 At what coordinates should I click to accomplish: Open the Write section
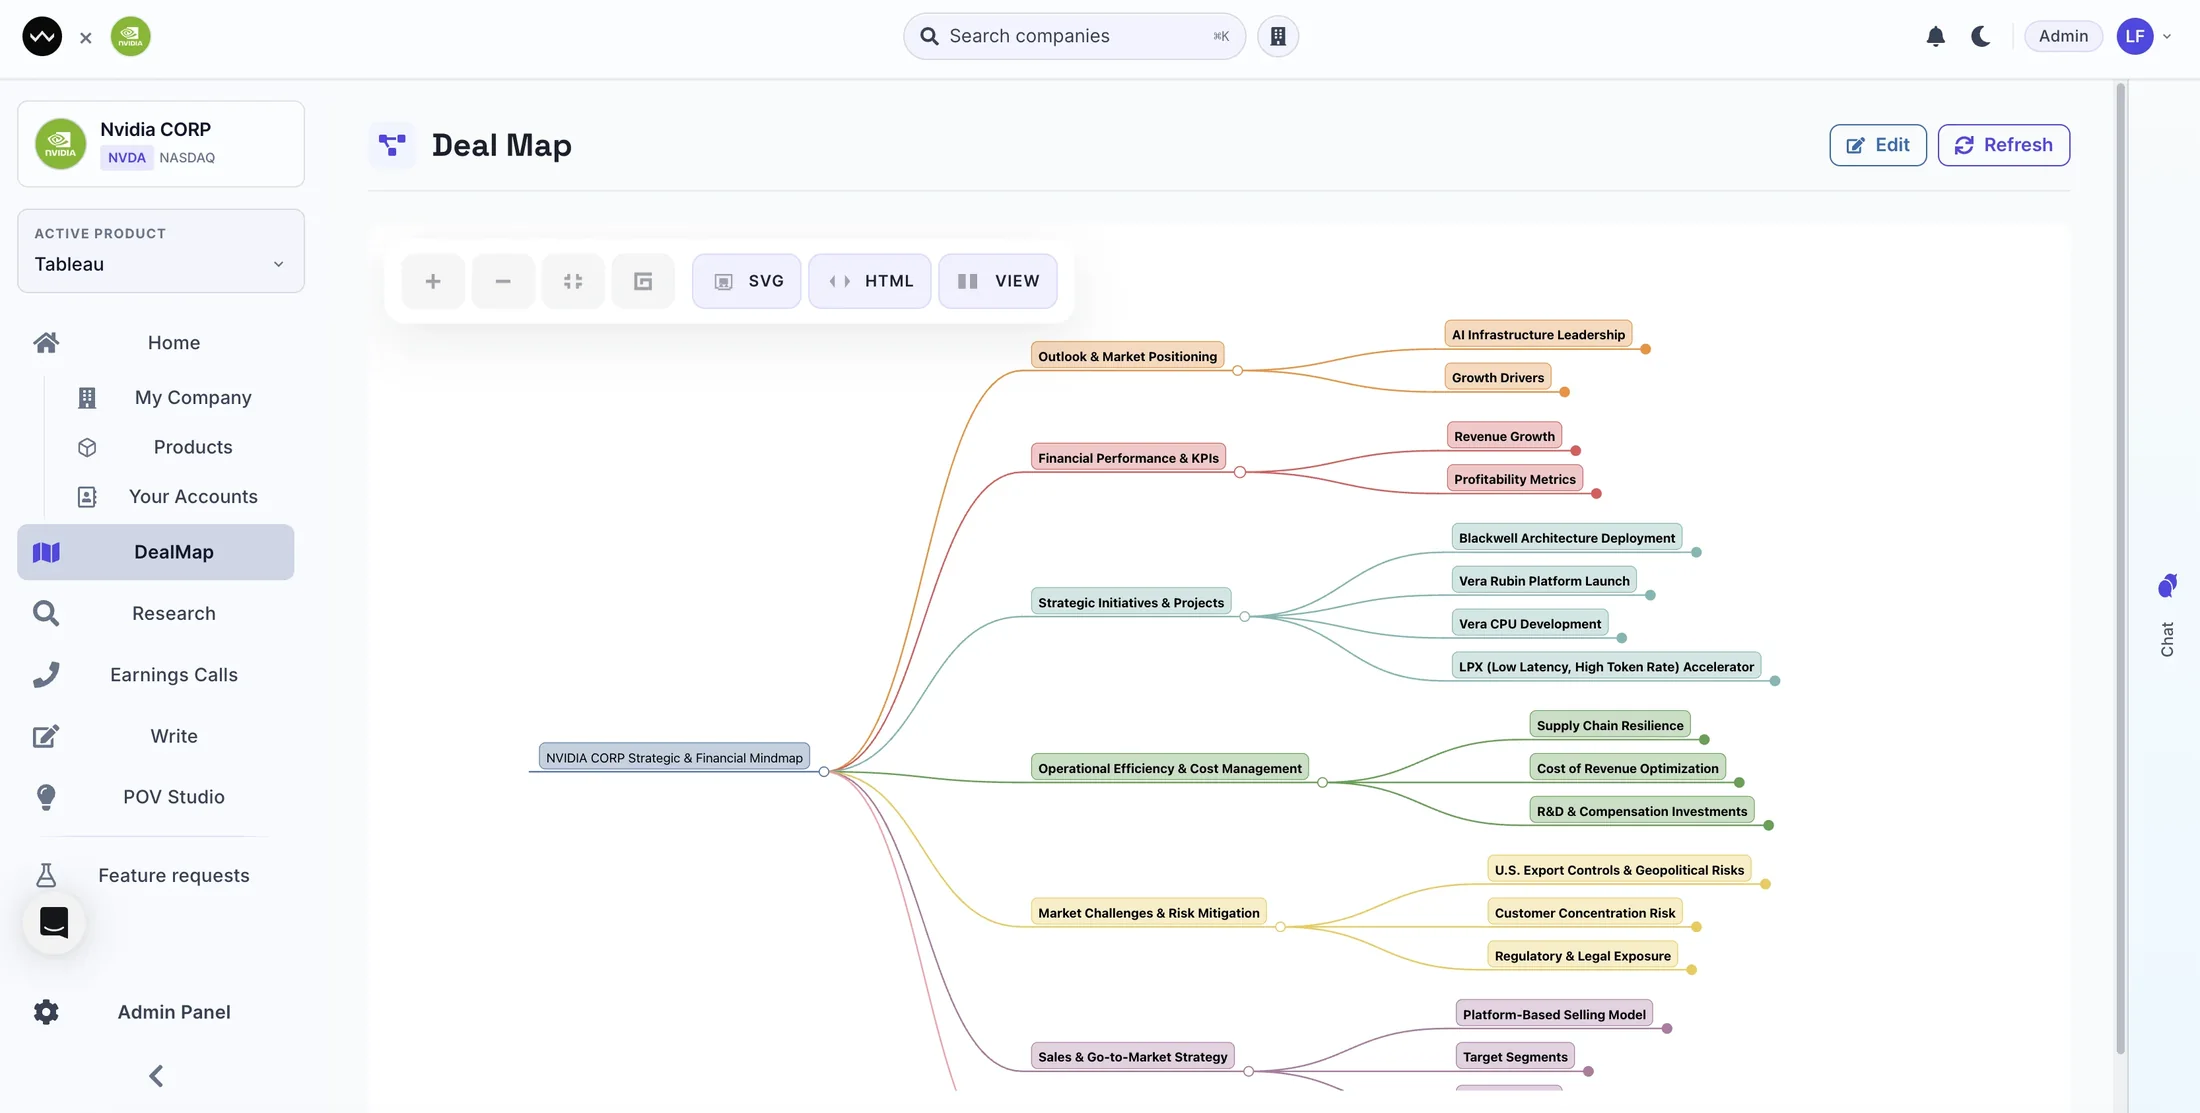(x=174, y=736)
